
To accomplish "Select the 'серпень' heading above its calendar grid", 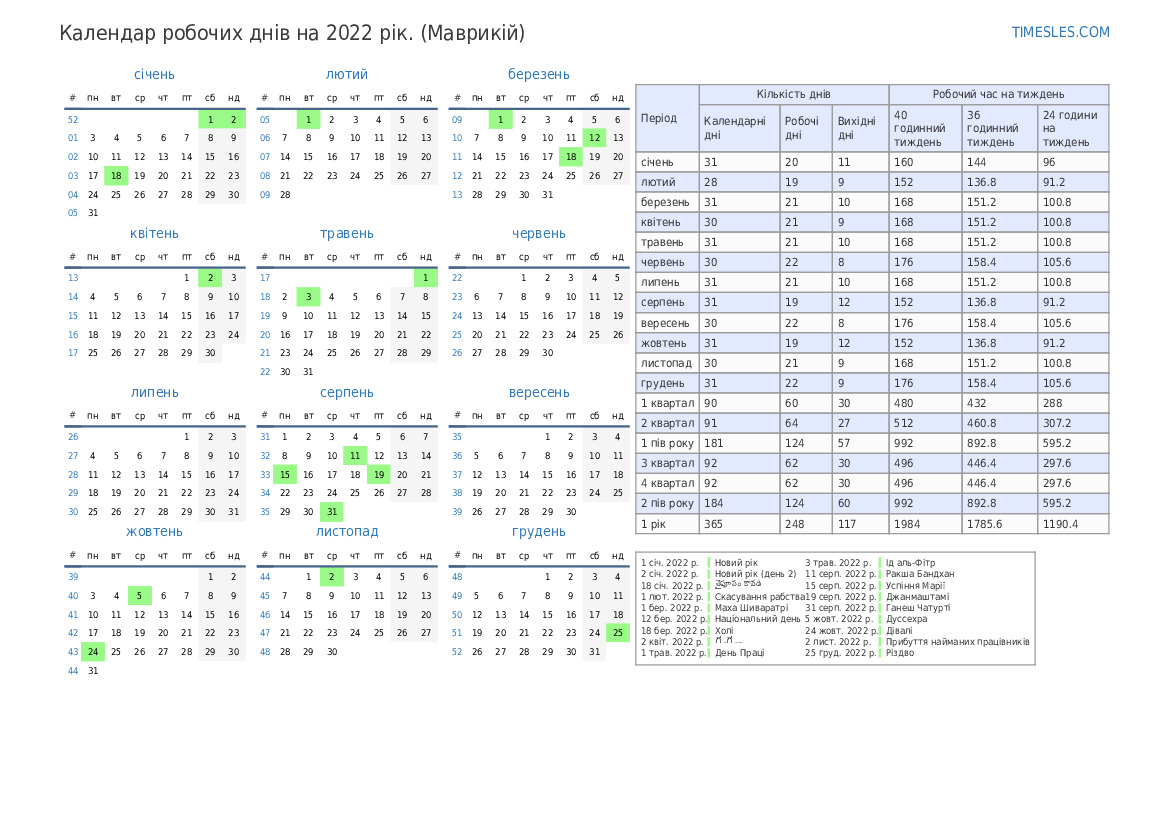I will point(347,392).
